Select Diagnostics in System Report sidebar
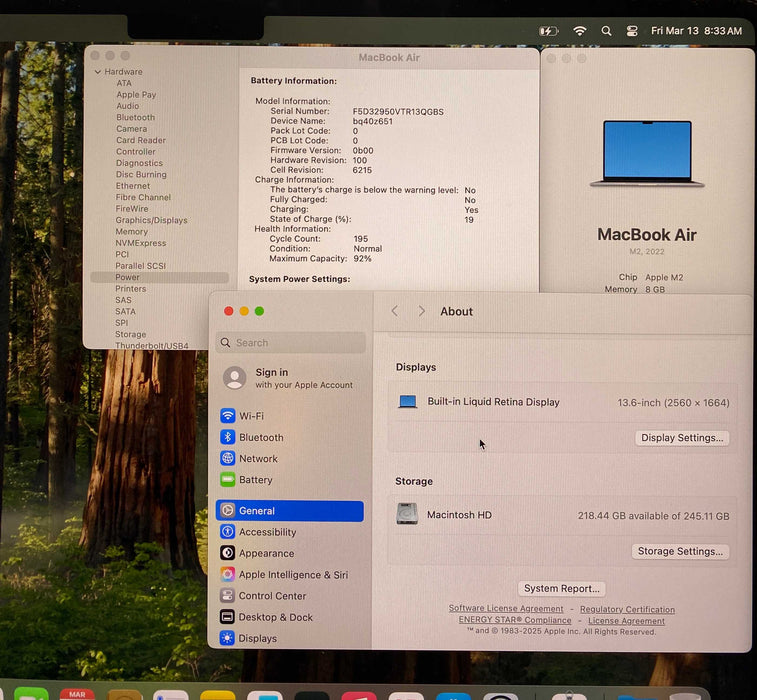 point(139,163)
